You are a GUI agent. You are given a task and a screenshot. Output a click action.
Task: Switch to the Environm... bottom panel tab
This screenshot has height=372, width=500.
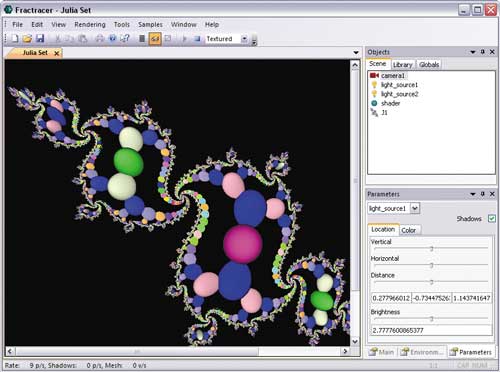point(422,352)
